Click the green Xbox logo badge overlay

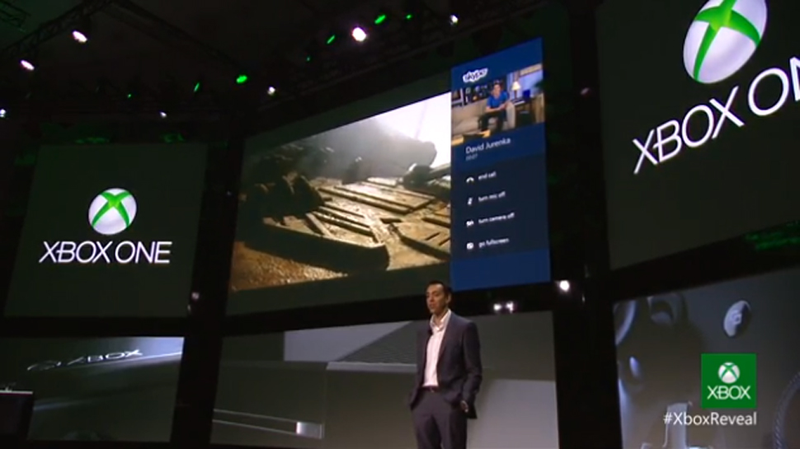click(x=729, y=381)
